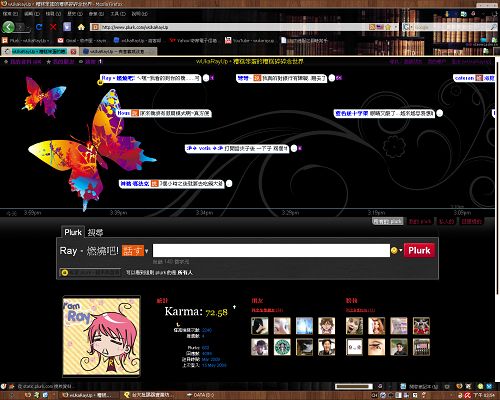Click the system tray clock
Screen dimensions: 500x400
pyautogui.click(x=485, y=395)
